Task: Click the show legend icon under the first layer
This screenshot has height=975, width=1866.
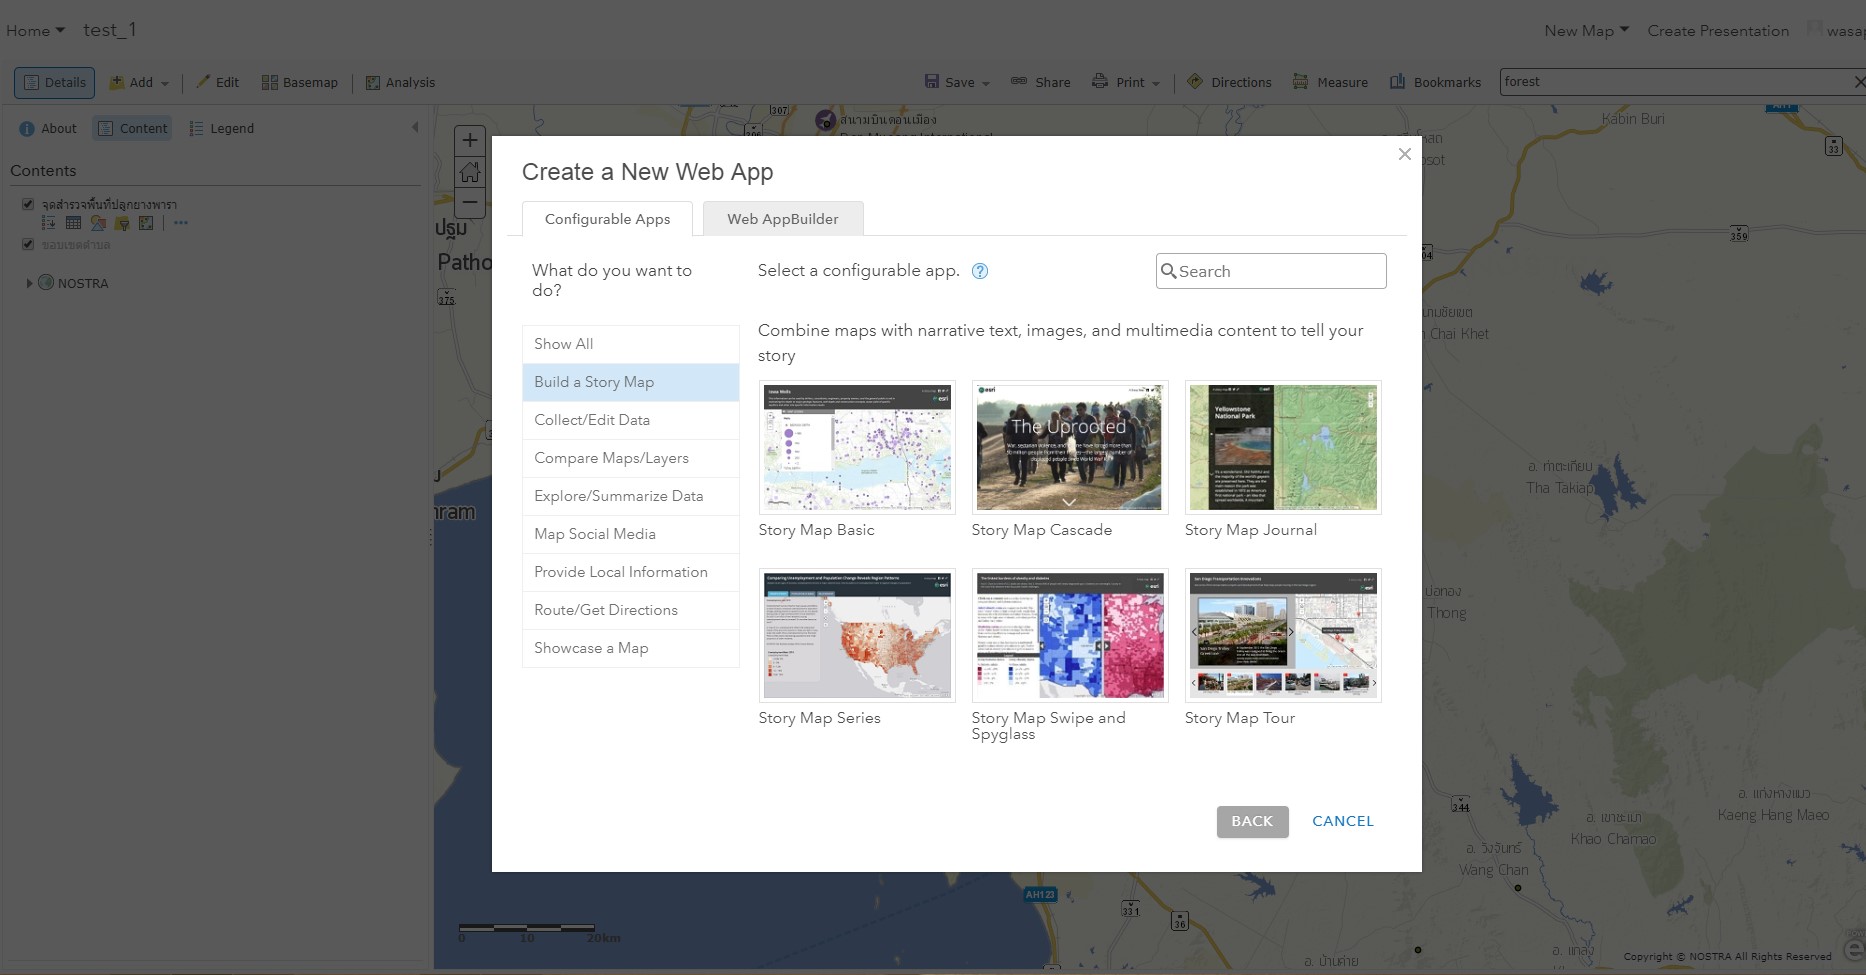Action: coord(48,223)
